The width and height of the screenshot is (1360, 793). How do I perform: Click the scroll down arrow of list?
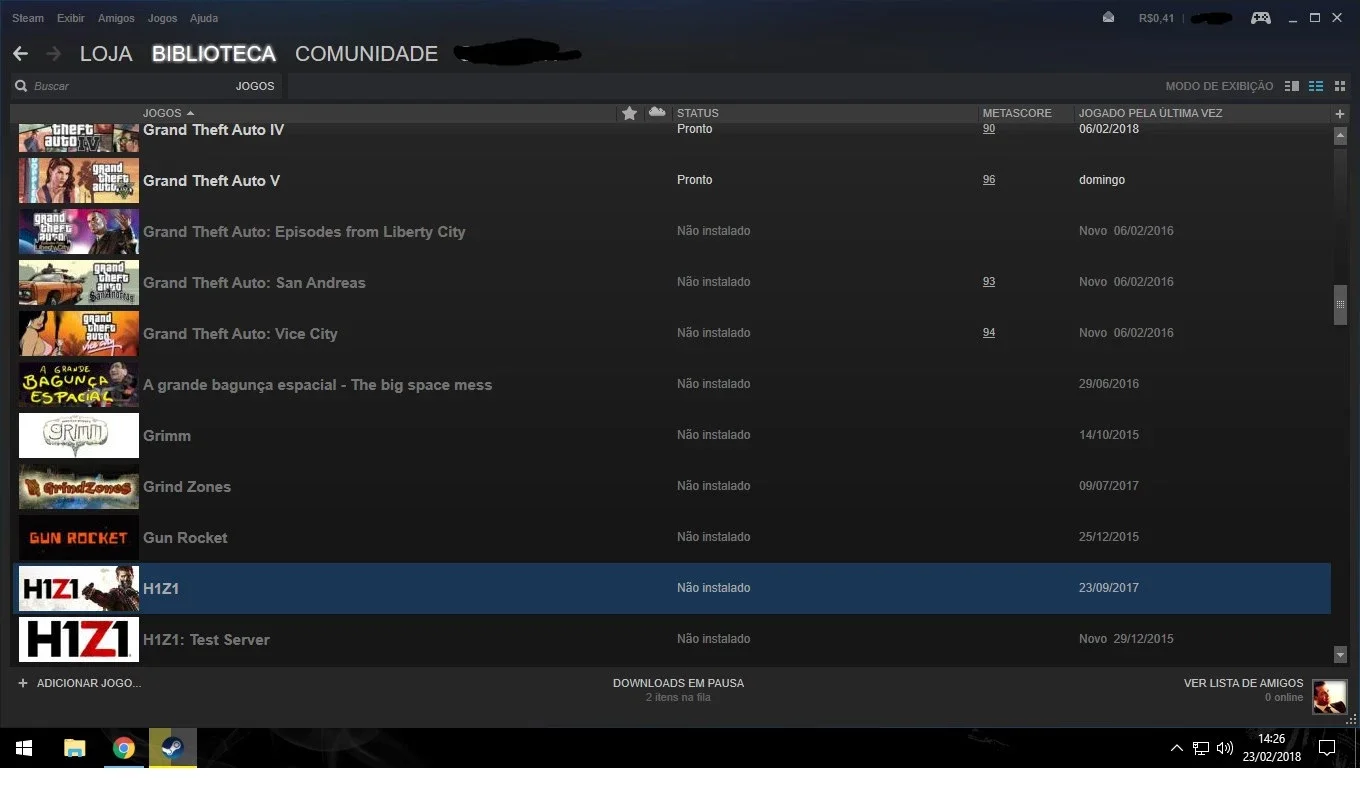click(1341, 655)
